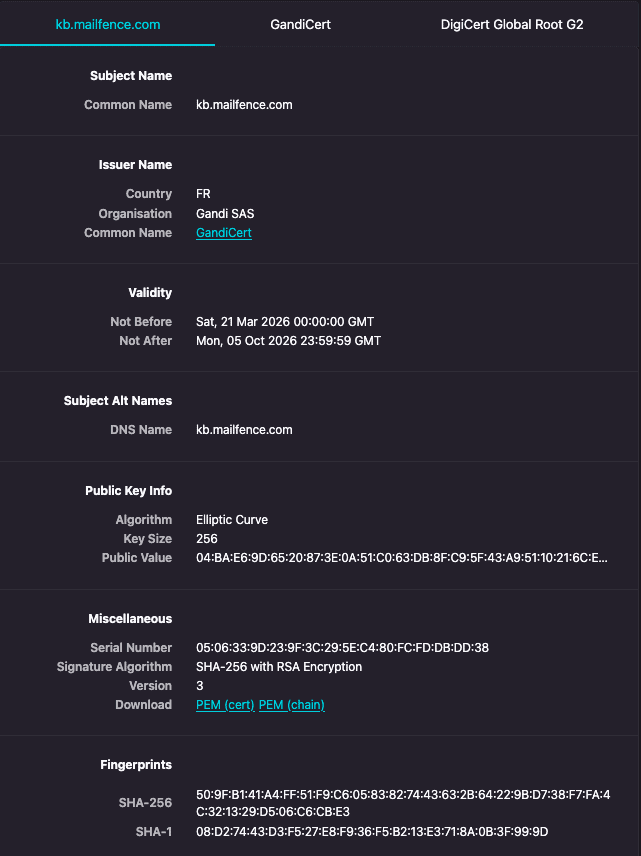Click the DNS Name kb.mailfence.com value
The image size is (641, 856).
pyautogui.click(x=244, y=430)
